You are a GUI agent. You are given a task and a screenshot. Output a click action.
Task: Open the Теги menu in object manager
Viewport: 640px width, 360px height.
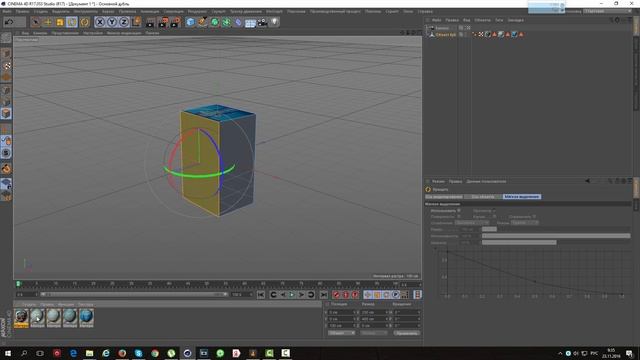pyautogui.click(x=499, y=20)
